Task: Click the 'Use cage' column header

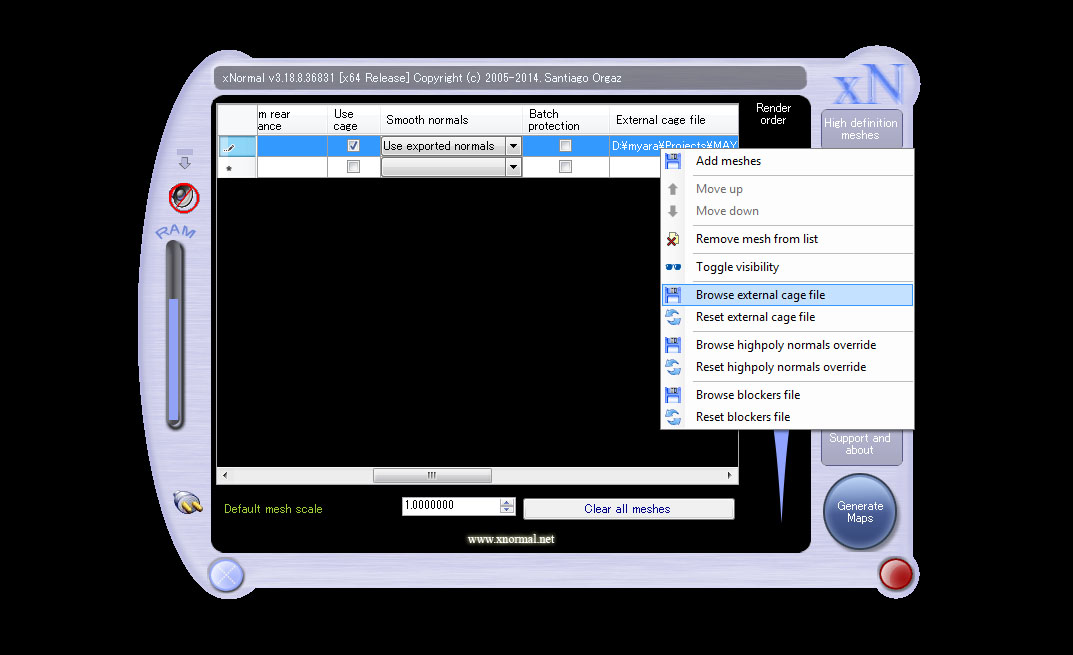Action: tap(354, 120)
